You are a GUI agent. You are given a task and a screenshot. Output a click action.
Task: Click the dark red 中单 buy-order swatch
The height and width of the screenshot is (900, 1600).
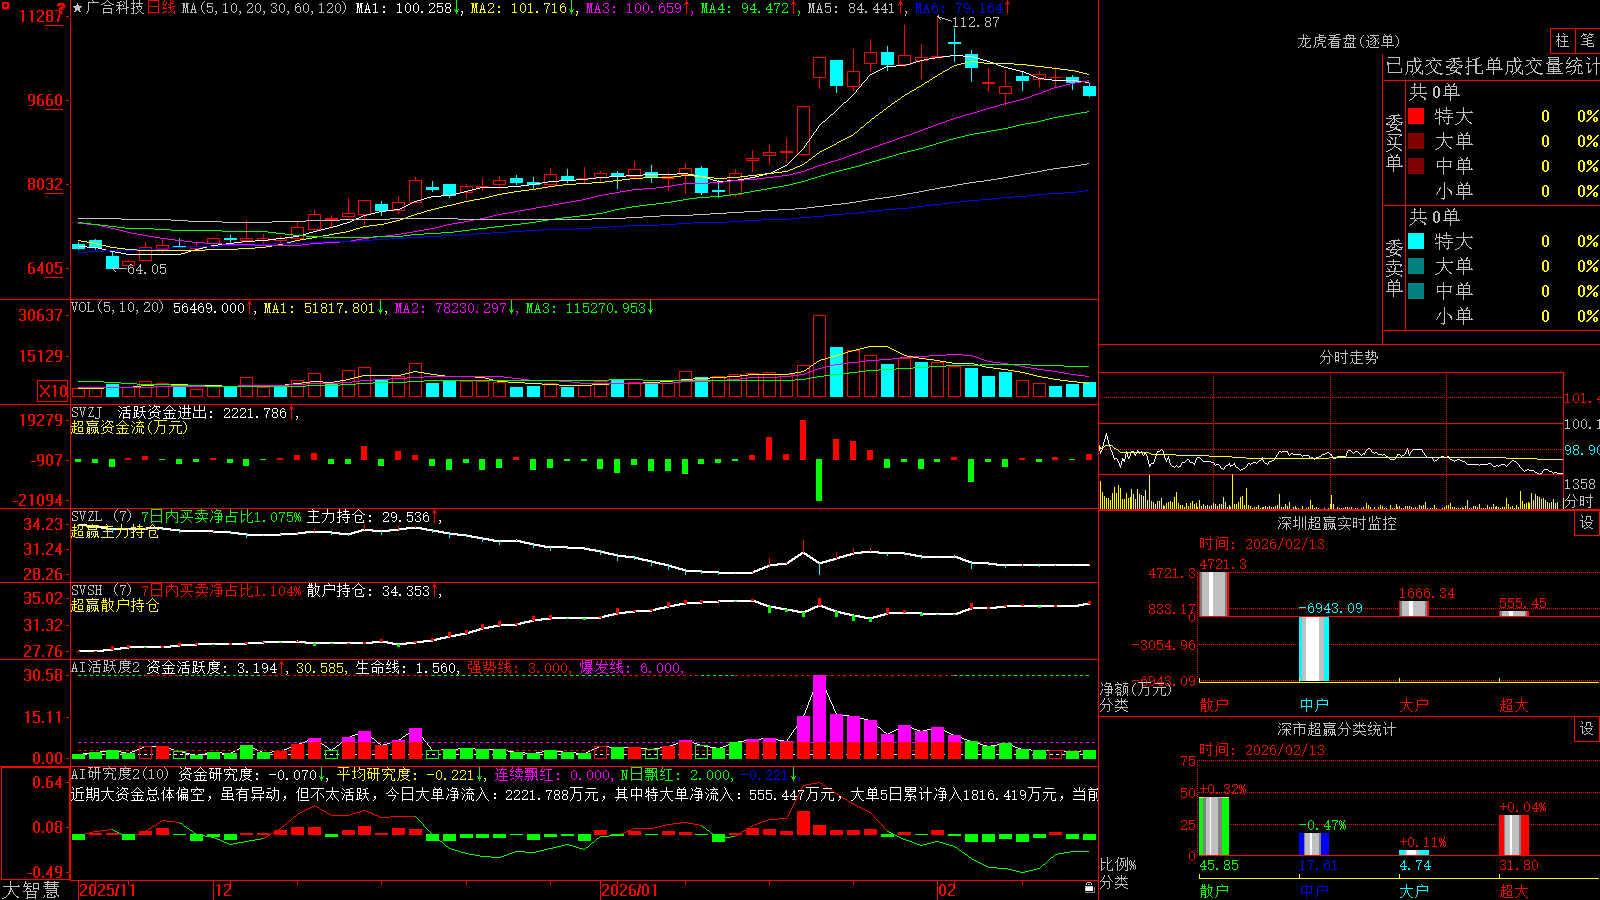click(x=1416, y=165)
